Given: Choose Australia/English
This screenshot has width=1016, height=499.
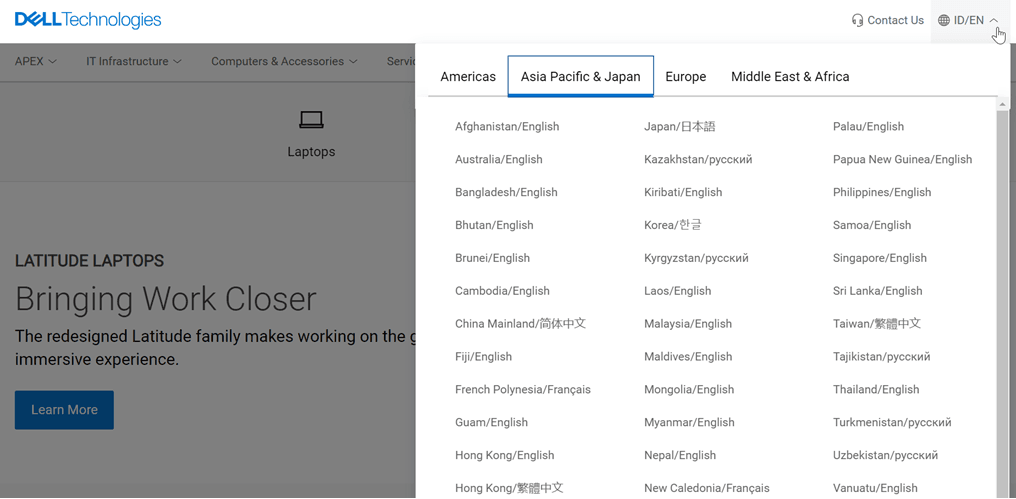Looking at the screenshot, I should [x=498, y=159].
